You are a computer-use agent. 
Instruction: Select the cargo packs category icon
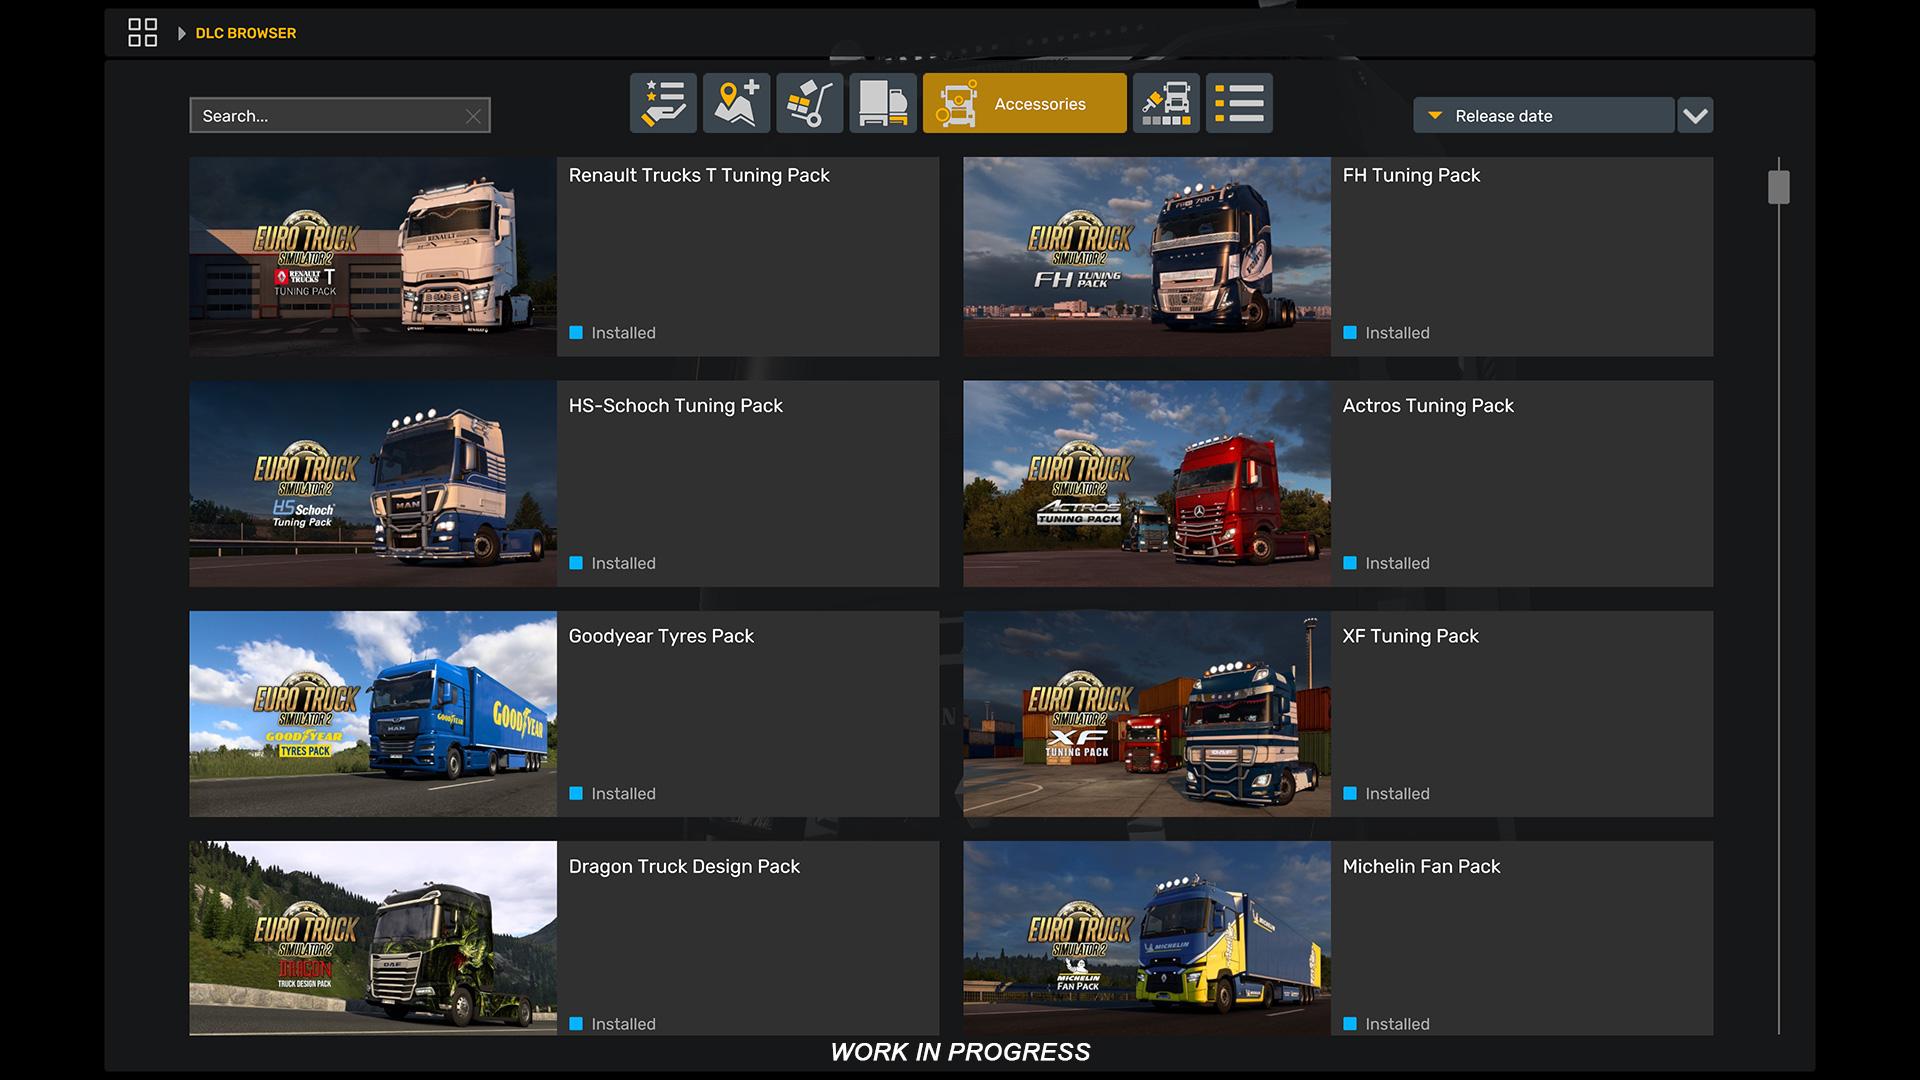click(809, 103)
